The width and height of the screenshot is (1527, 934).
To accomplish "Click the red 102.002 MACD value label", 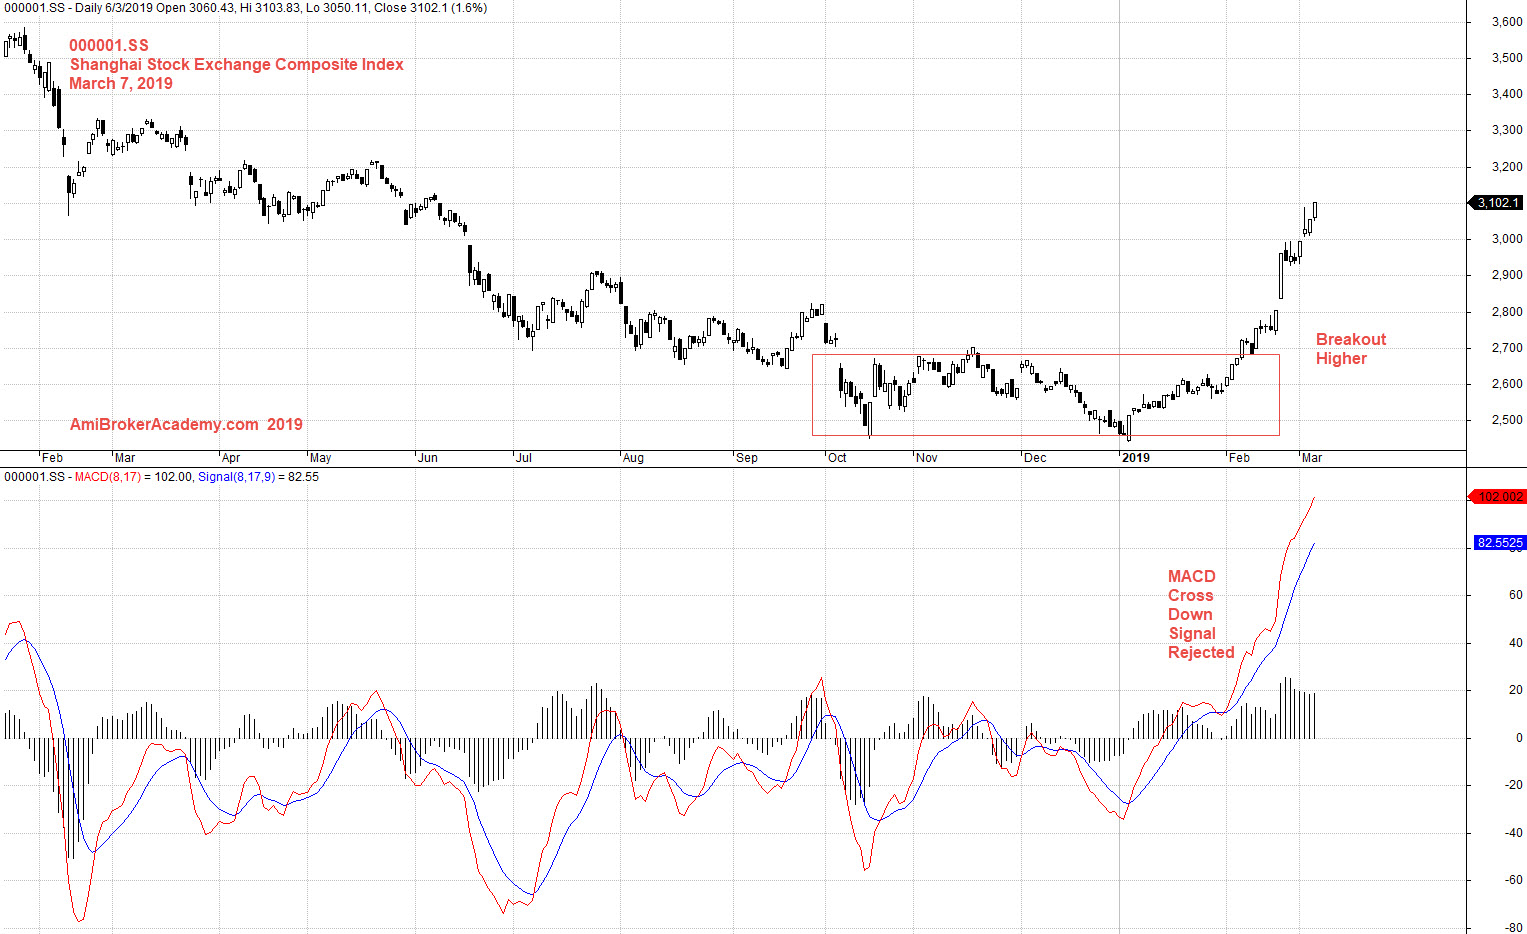I will (x=1497, y=497).
